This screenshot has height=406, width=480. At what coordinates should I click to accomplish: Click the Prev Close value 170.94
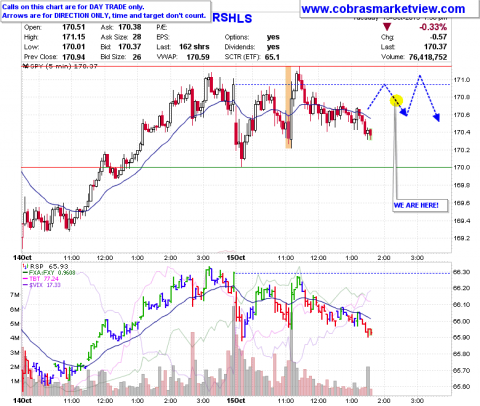pyautogui.click(x=74, y=57)
